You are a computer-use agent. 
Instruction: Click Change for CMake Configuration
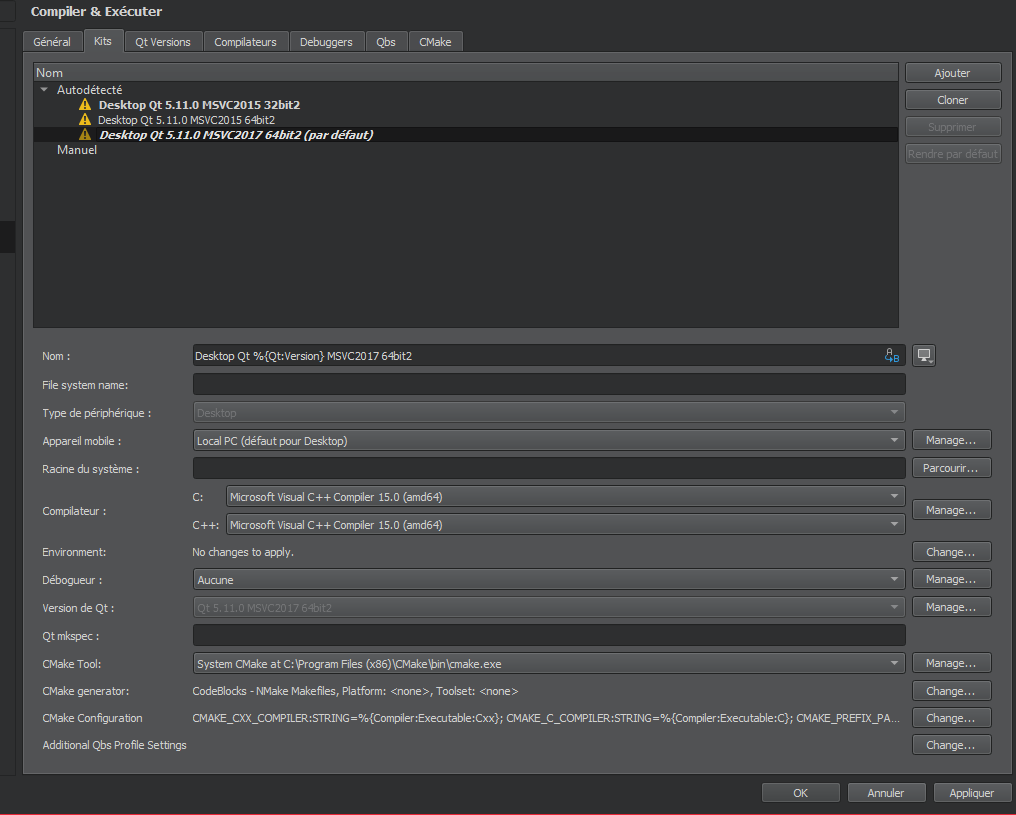pos(951,718)
